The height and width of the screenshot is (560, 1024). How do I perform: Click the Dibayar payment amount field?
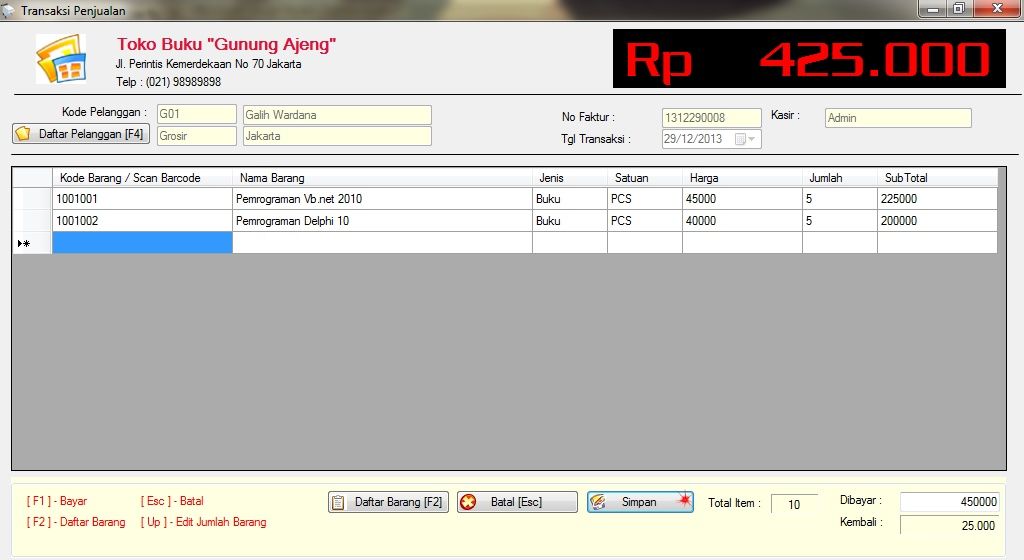[949, 502]
